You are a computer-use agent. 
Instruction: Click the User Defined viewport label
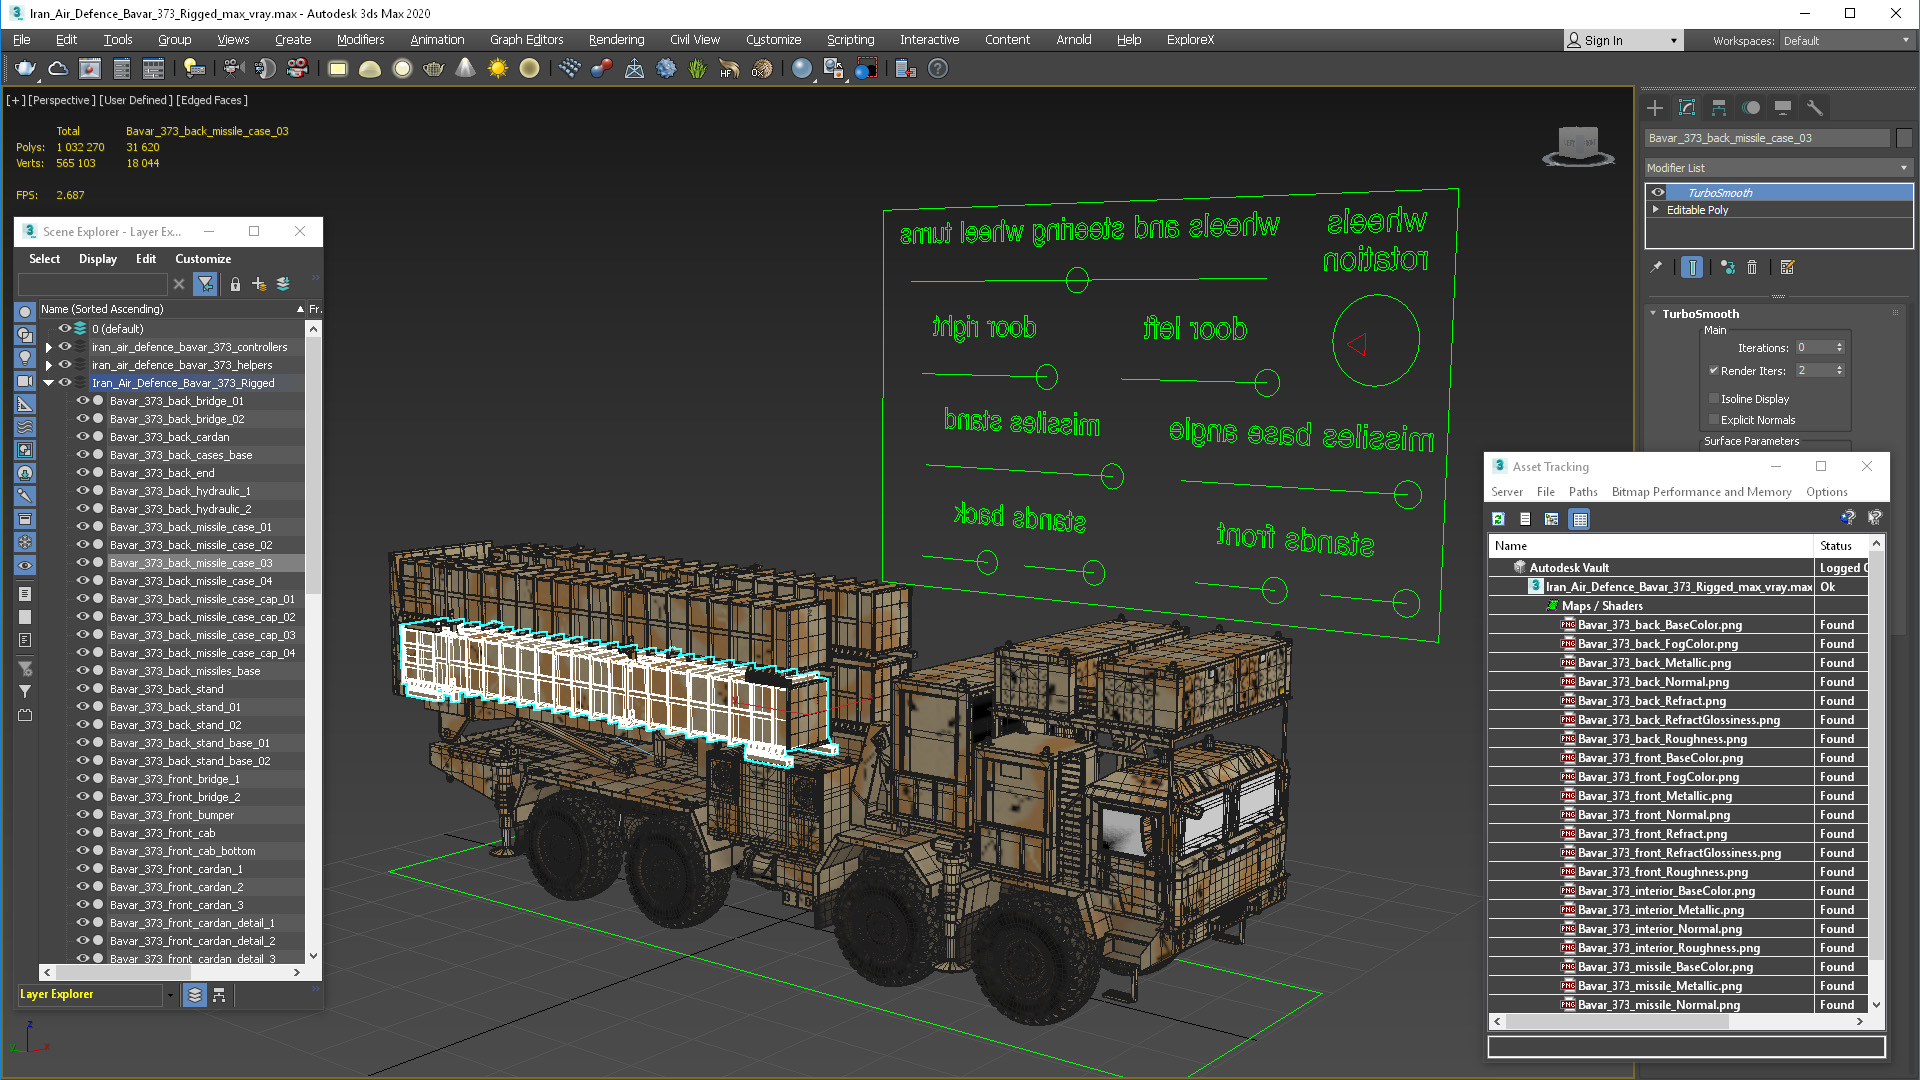click(136, 100)
